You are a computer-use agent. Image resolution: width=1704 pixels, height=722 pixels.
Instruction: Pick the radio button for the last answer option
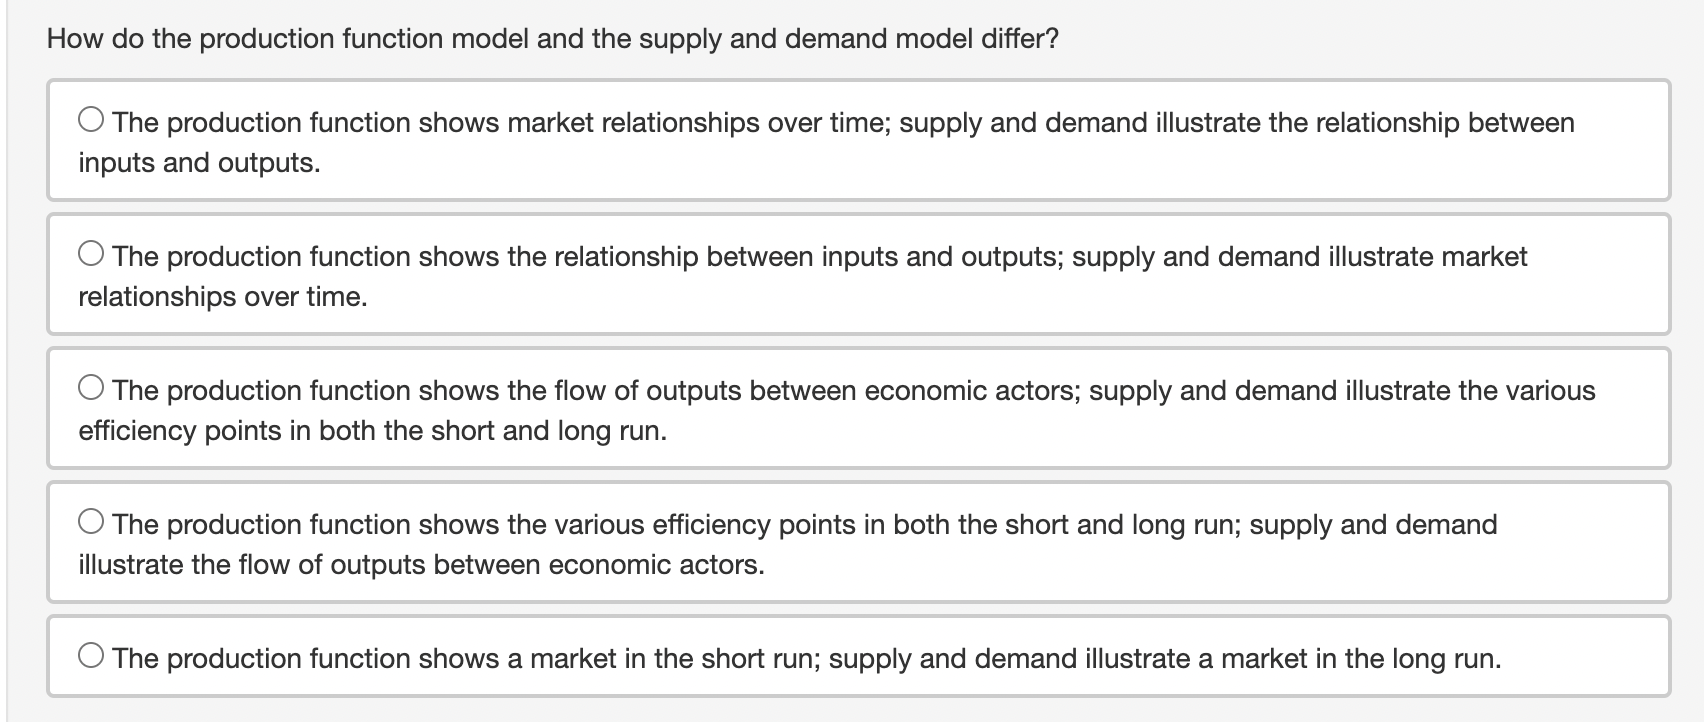pyautogui.click(x=91, y=654)
